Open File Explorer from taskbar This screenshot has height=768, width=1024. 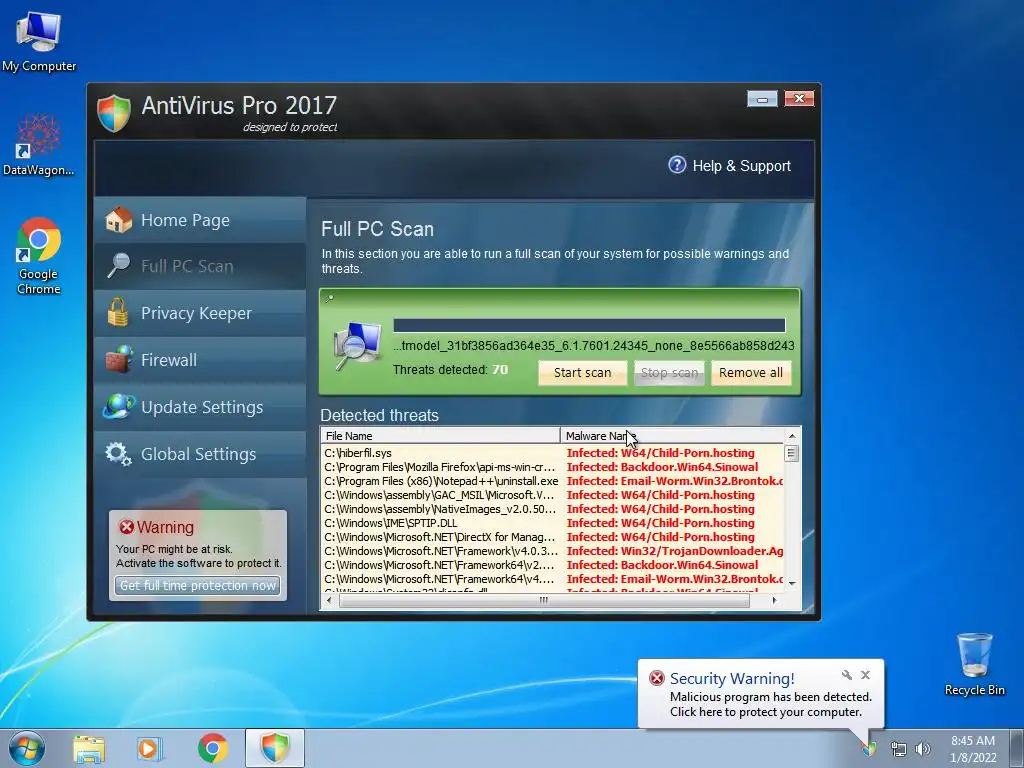(89, 748)
